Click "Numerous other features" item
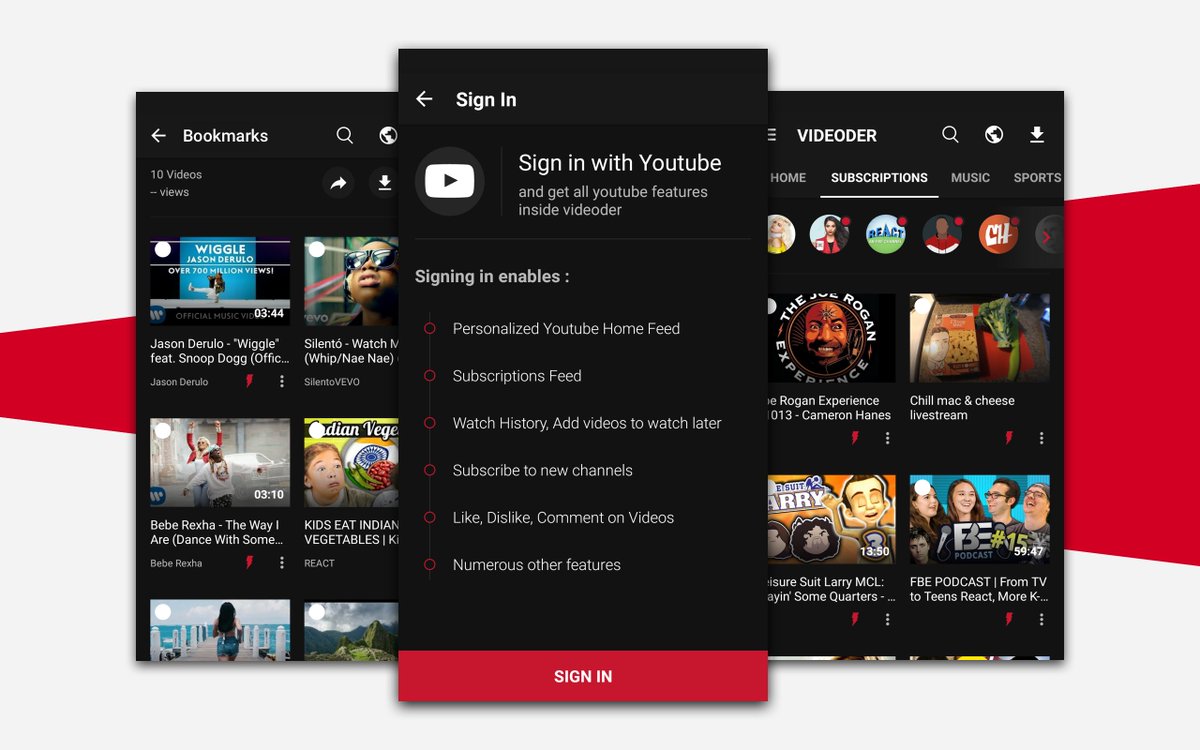This screenshot has height=750, width=1200. click(537, 565)
